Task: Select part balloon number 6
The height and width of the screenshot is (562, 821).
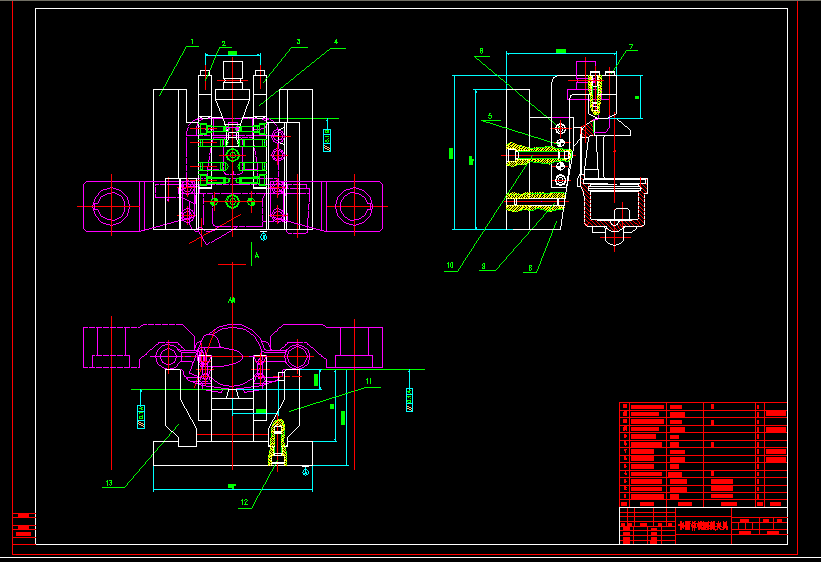Action: [530, 268]
